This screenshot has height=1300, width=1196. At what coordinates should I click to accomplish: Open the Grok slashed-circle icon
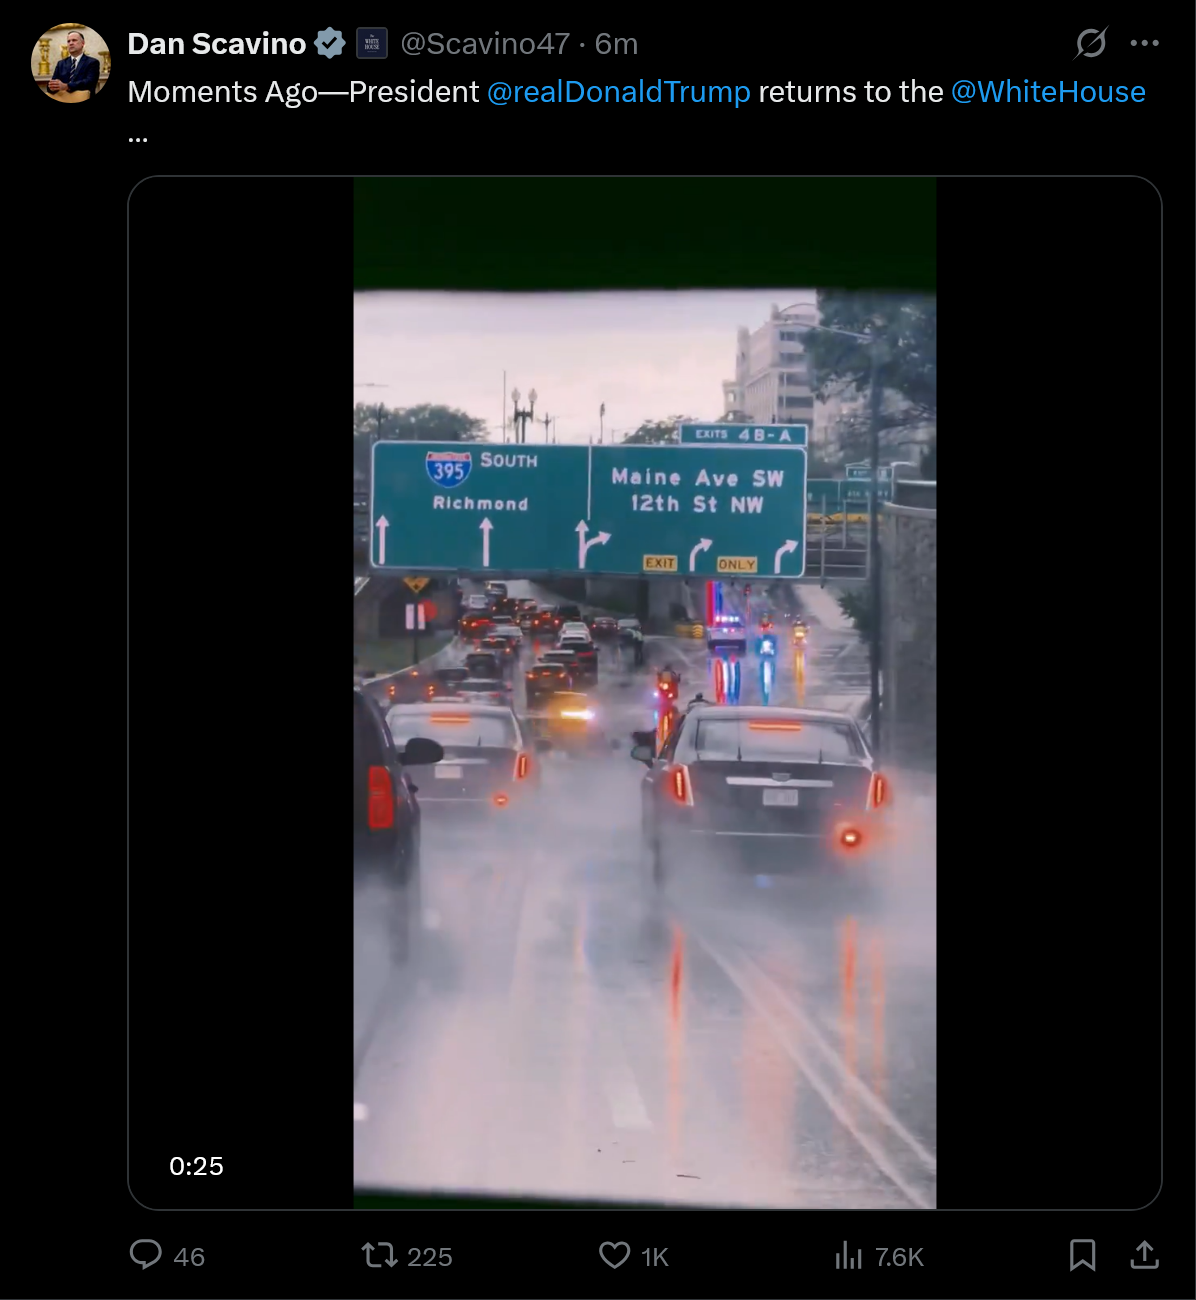pyautogui.click(x=1091, y=43)
